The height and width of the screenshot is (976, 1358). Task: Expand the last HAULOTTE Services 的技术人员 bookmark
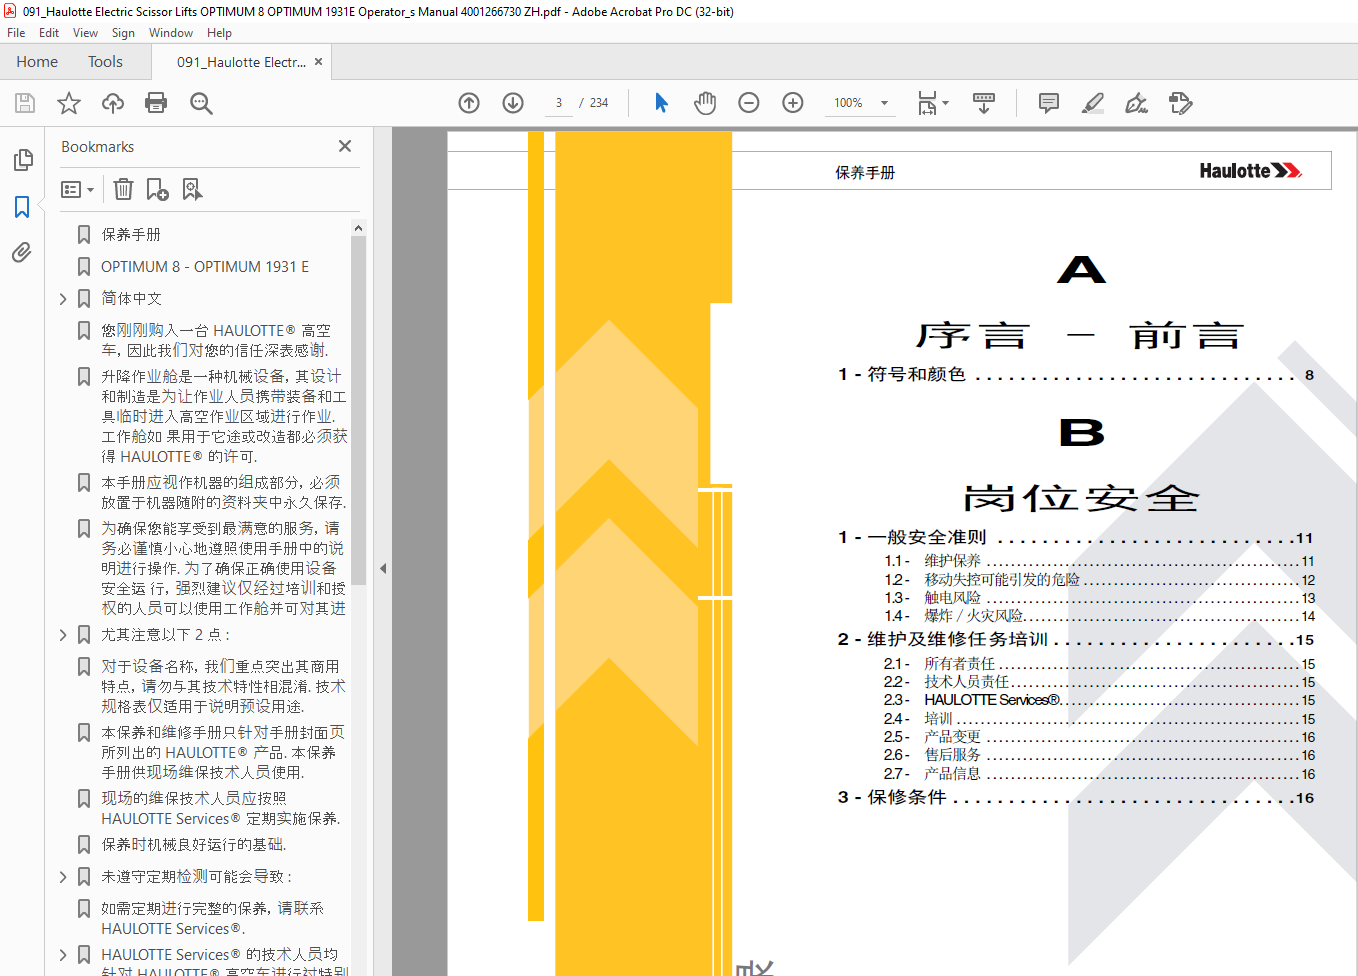pos(63,955)
